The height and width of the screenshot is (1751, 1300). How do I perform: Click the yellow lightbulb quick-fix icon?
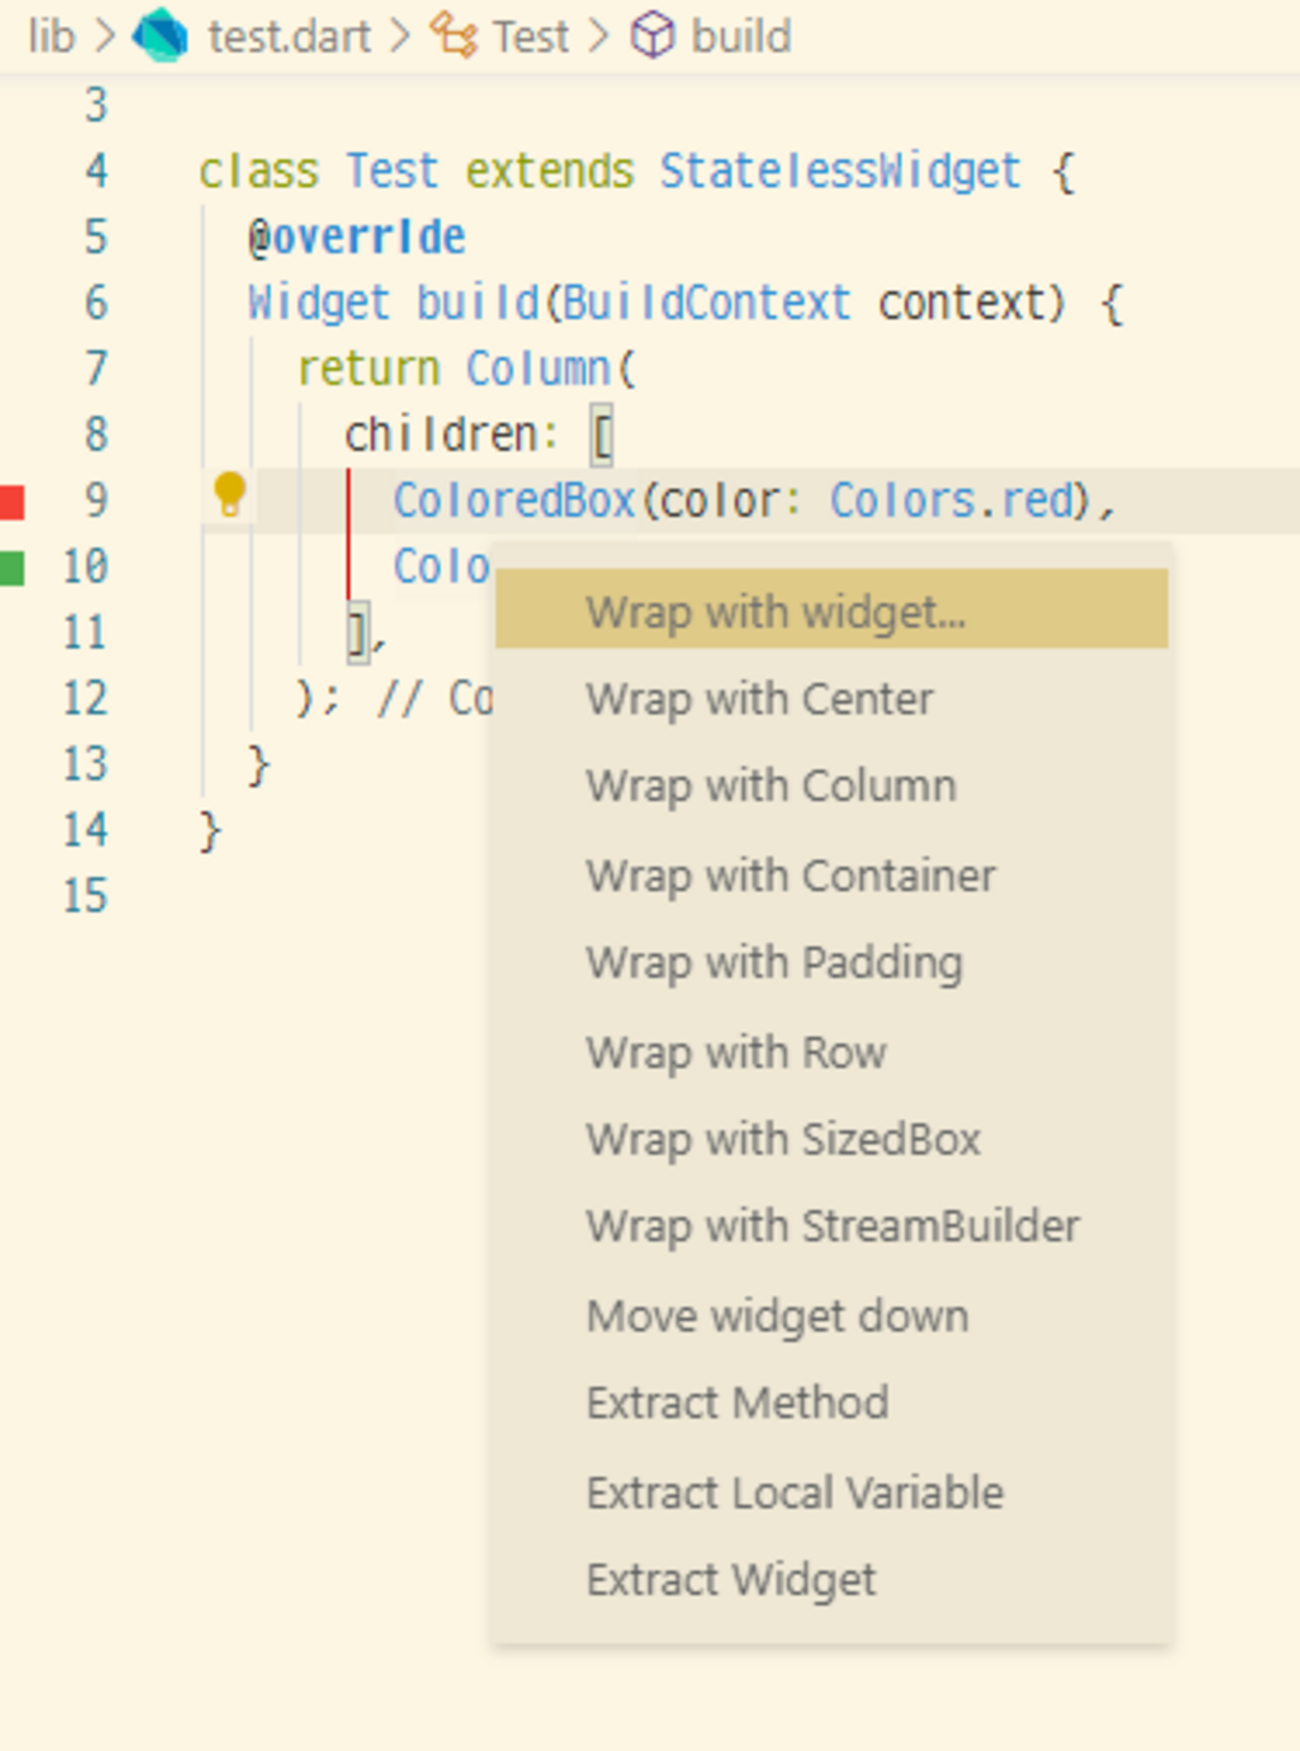coord(229,494)
